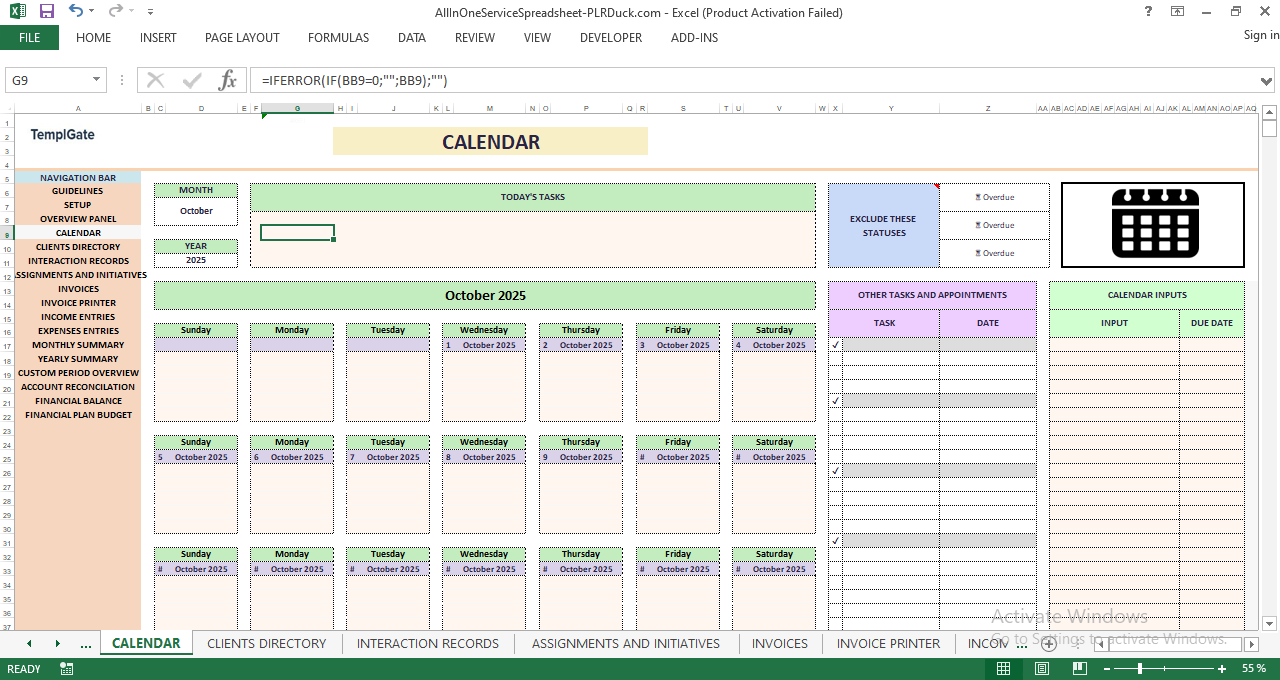The height and width of the screenshot is (680, 1280).
Task: Switch to the CLIENTS DIRECTORY sheet tab
Action: (x=267, y=644)
